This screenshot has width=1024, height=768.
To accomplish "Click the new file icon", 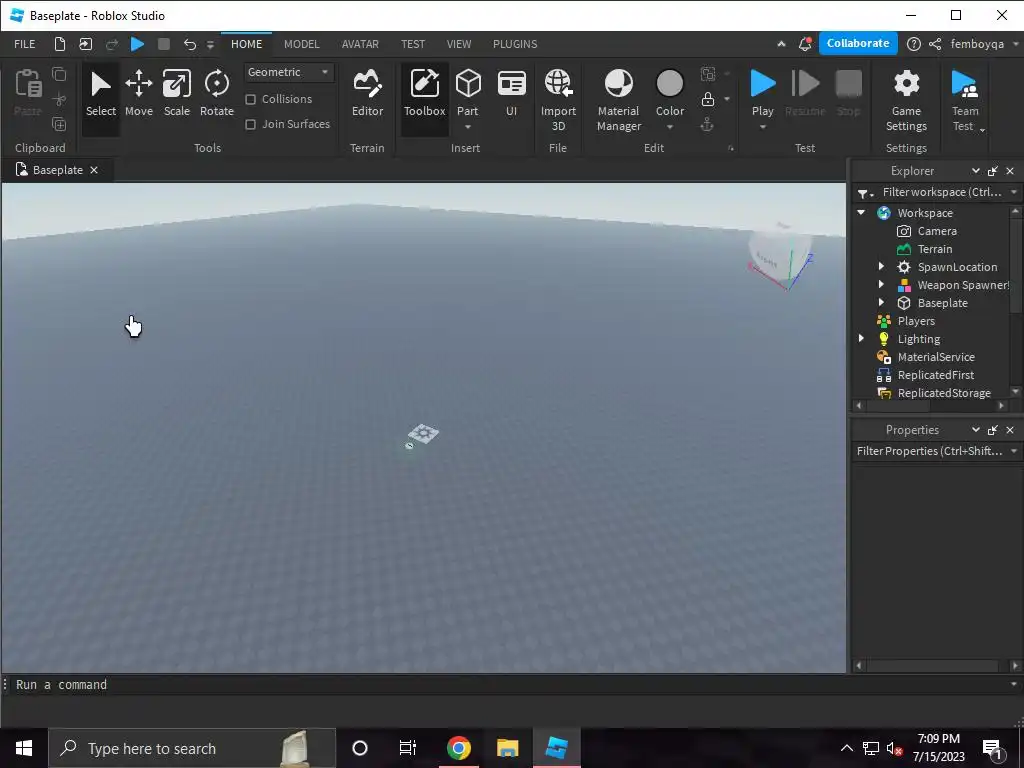I will 59,44.
